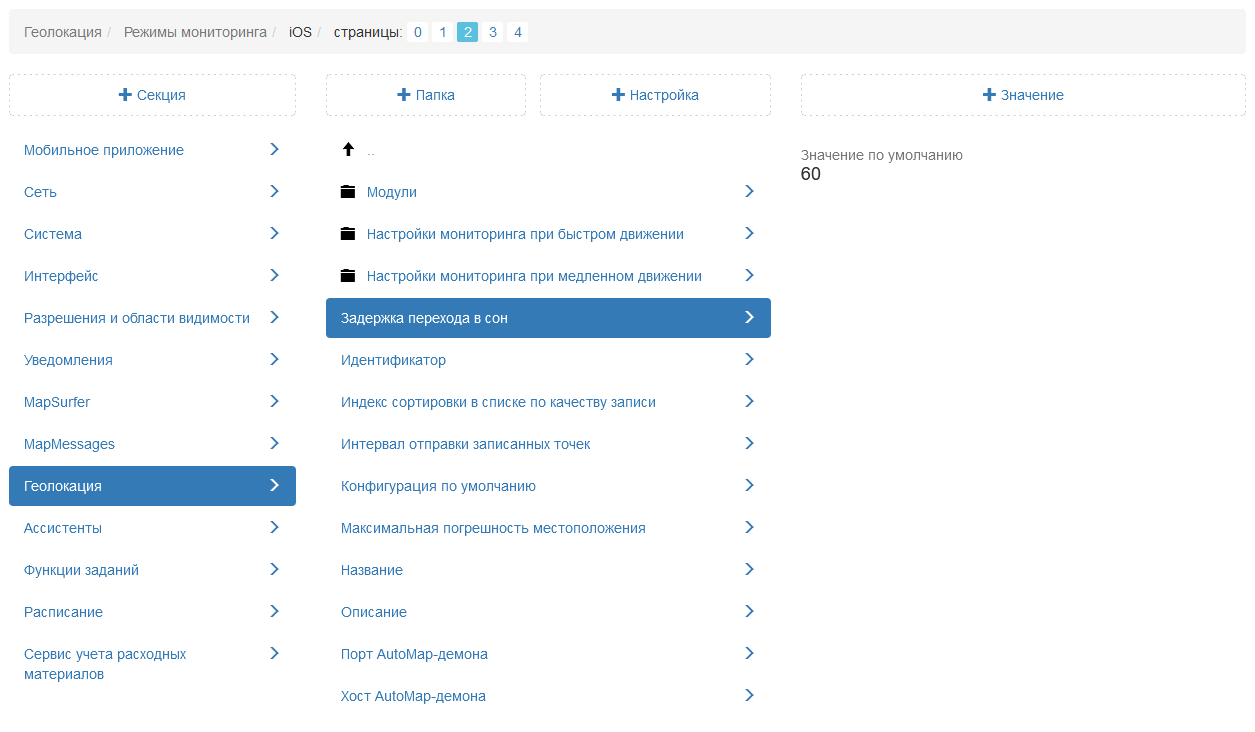
Task: Click chevron next to Идентификатор setting
Action: 750,359
